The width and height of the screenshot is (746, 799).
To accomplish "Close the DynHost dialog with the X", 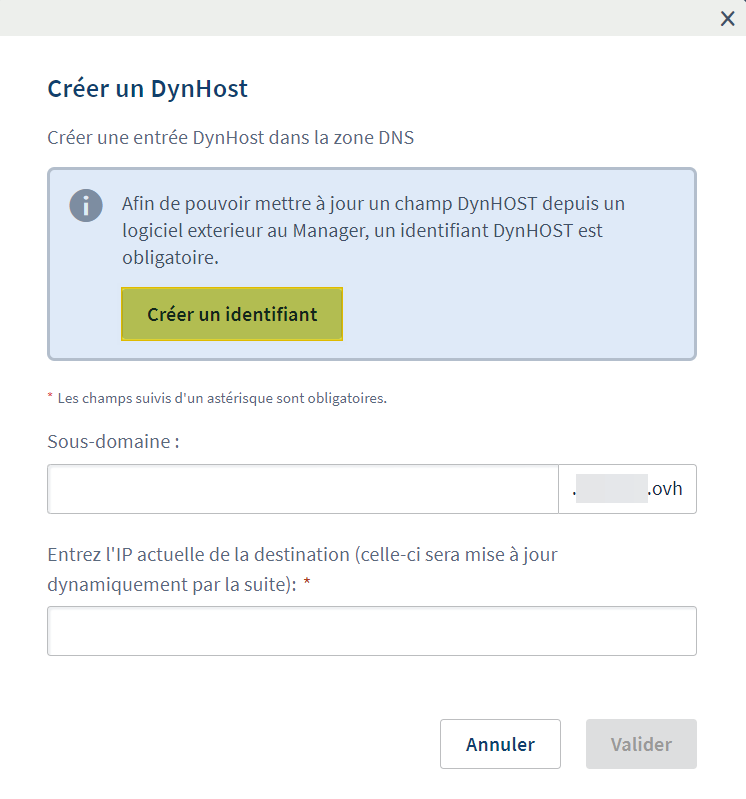I will [728, 18].
